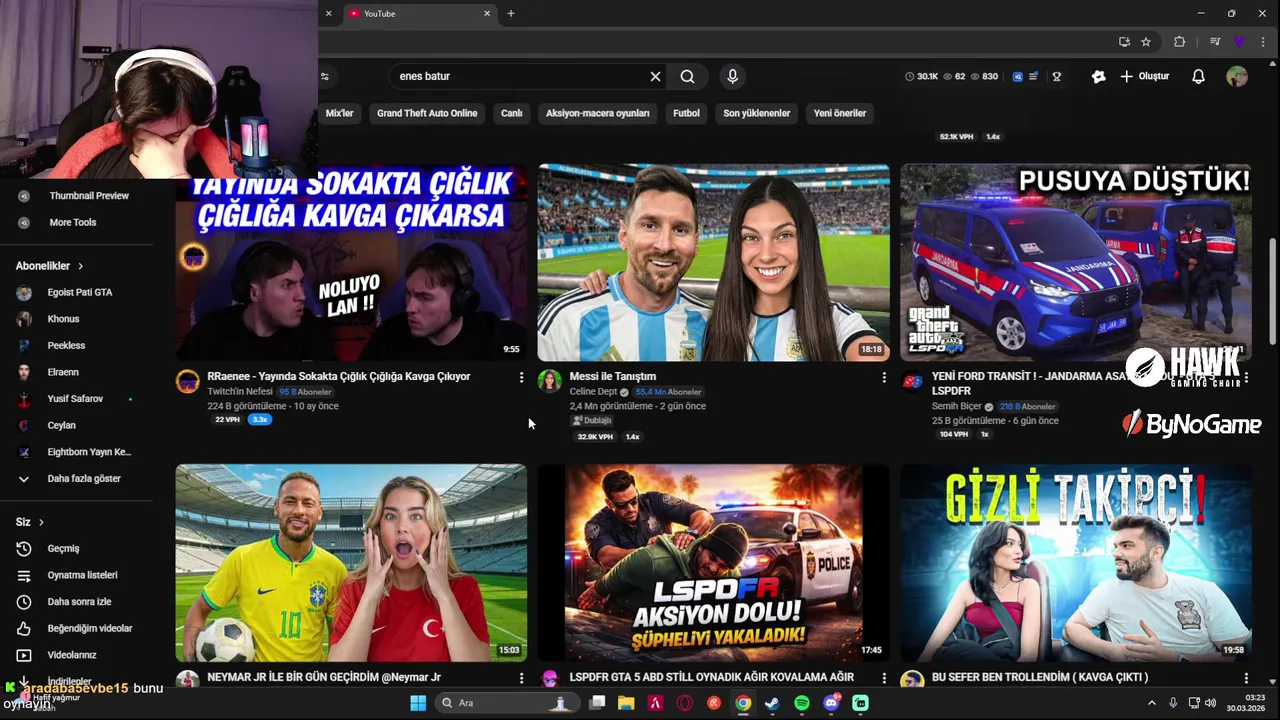Click the Twitch'in Nefesi channel avatar
The width and height of the screenshot is (1280, 720).
[188, 381]
